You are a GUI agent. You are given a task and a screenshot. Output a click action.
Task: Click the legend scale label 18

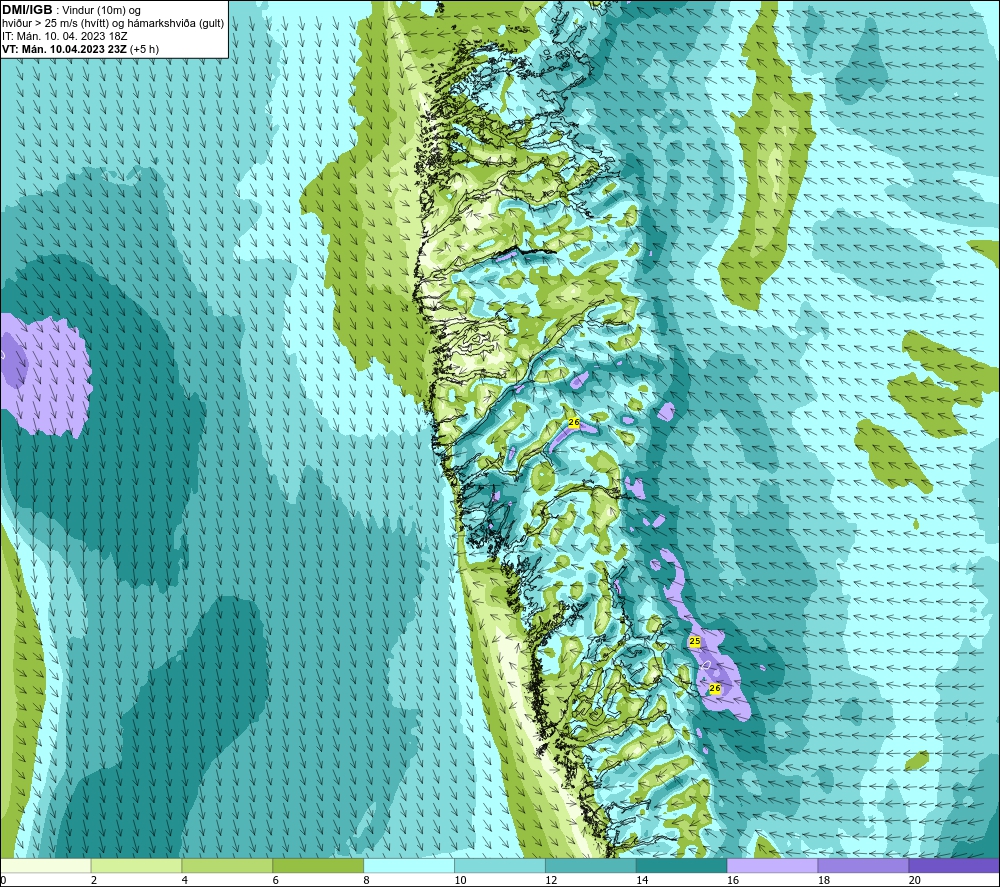[x=824, y=880]
